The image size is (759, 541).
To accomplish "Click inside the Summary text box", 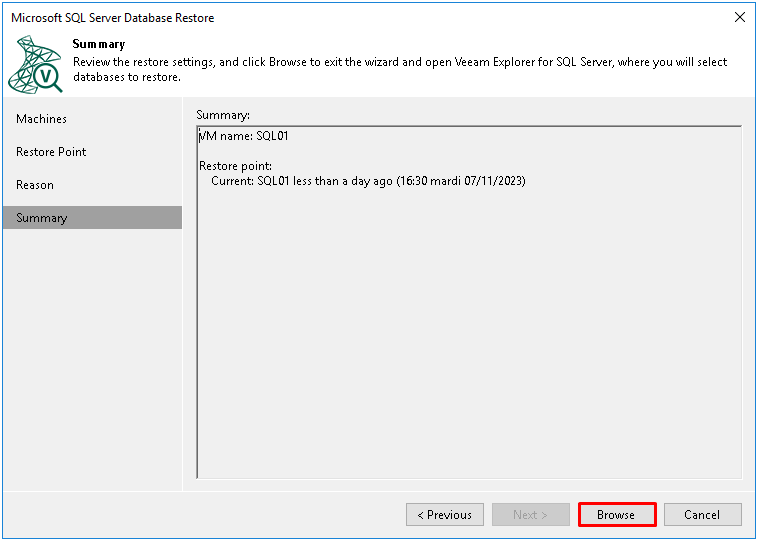I will [469, 302].
